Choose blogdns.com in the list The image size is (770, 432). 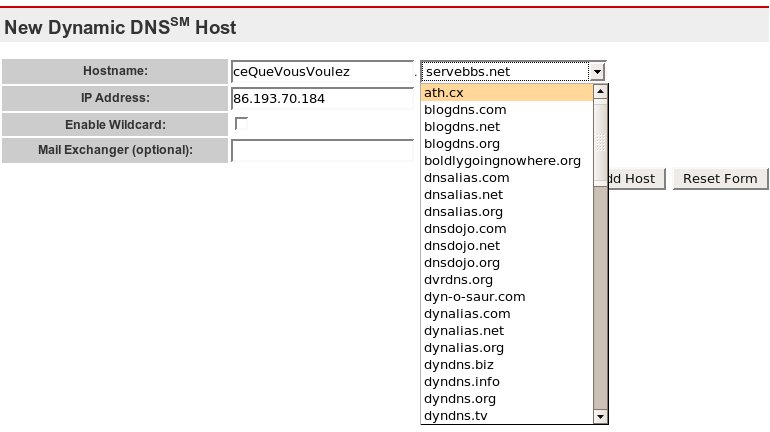pyautogui.click(x=506, y=110)
